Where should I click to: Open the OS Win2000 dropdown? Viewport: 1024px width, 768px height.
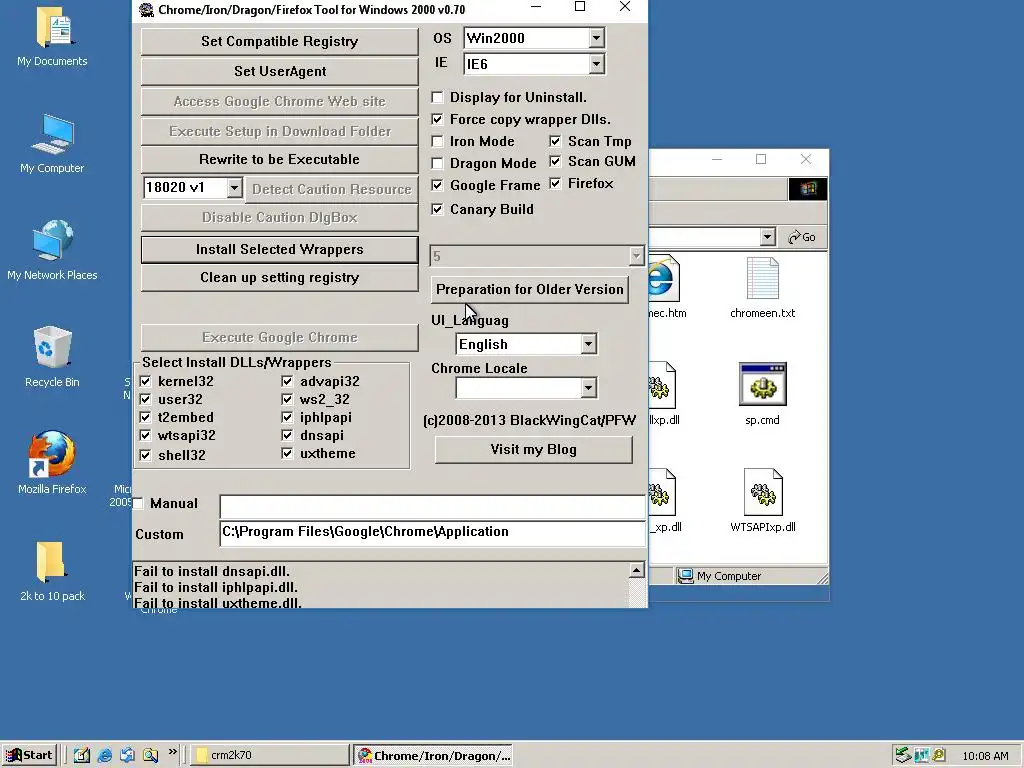pos(596,39)
